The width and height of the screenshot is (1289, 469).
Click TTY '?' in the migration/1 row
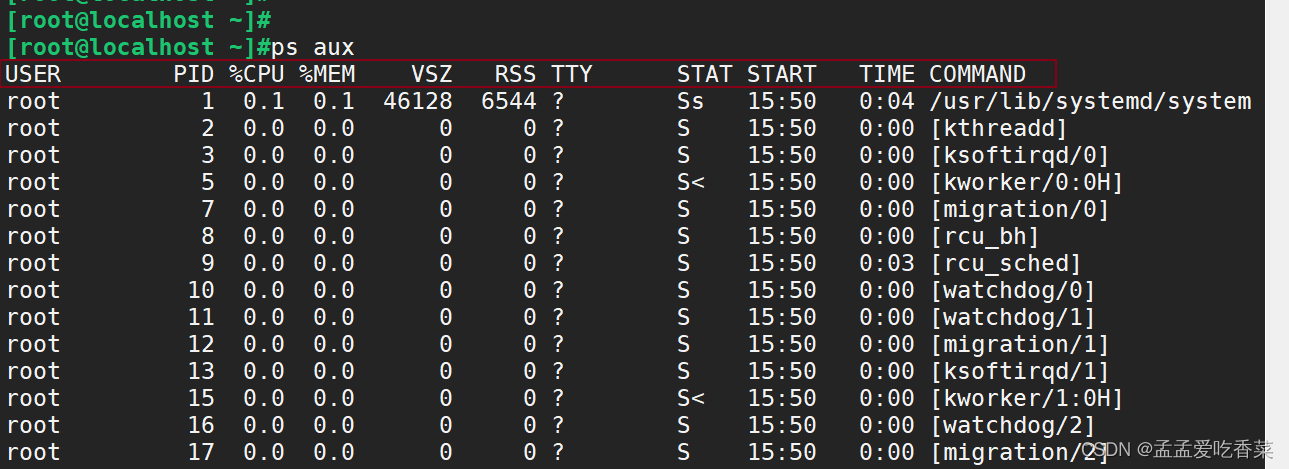[x=558, y=344]
